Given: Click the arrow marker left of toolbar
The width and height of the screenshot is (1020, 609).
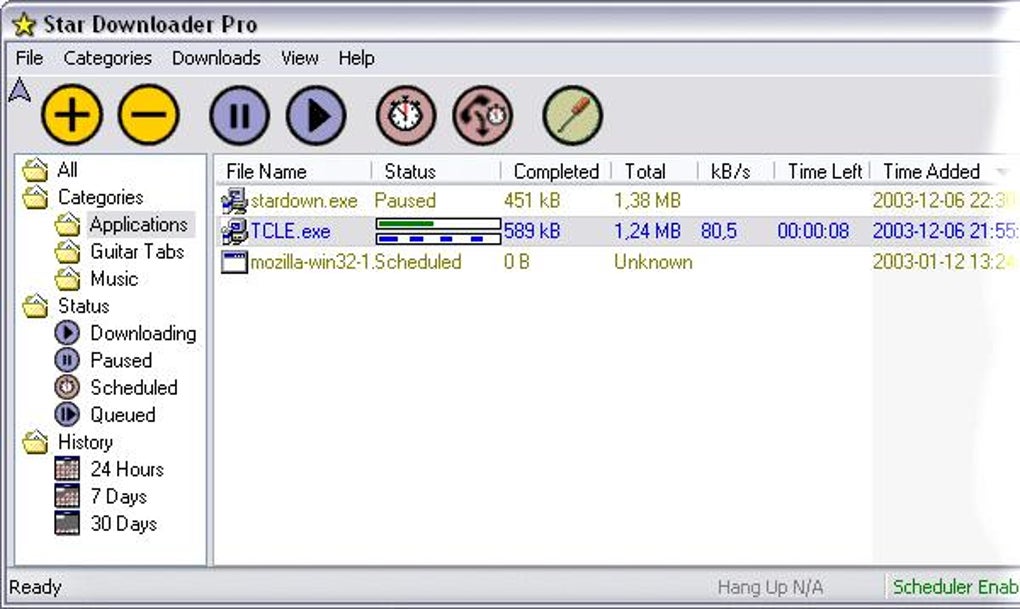Looking at the screenshot, I should 20,90.
